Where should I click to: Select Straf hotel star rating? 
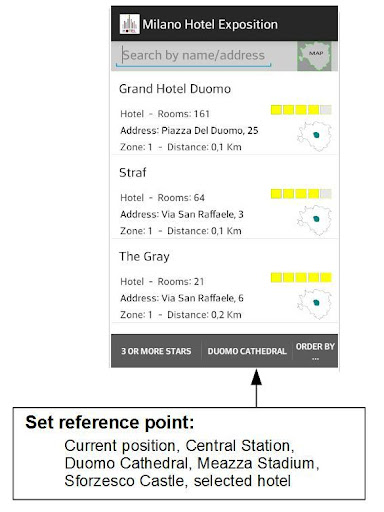[301, 194]
